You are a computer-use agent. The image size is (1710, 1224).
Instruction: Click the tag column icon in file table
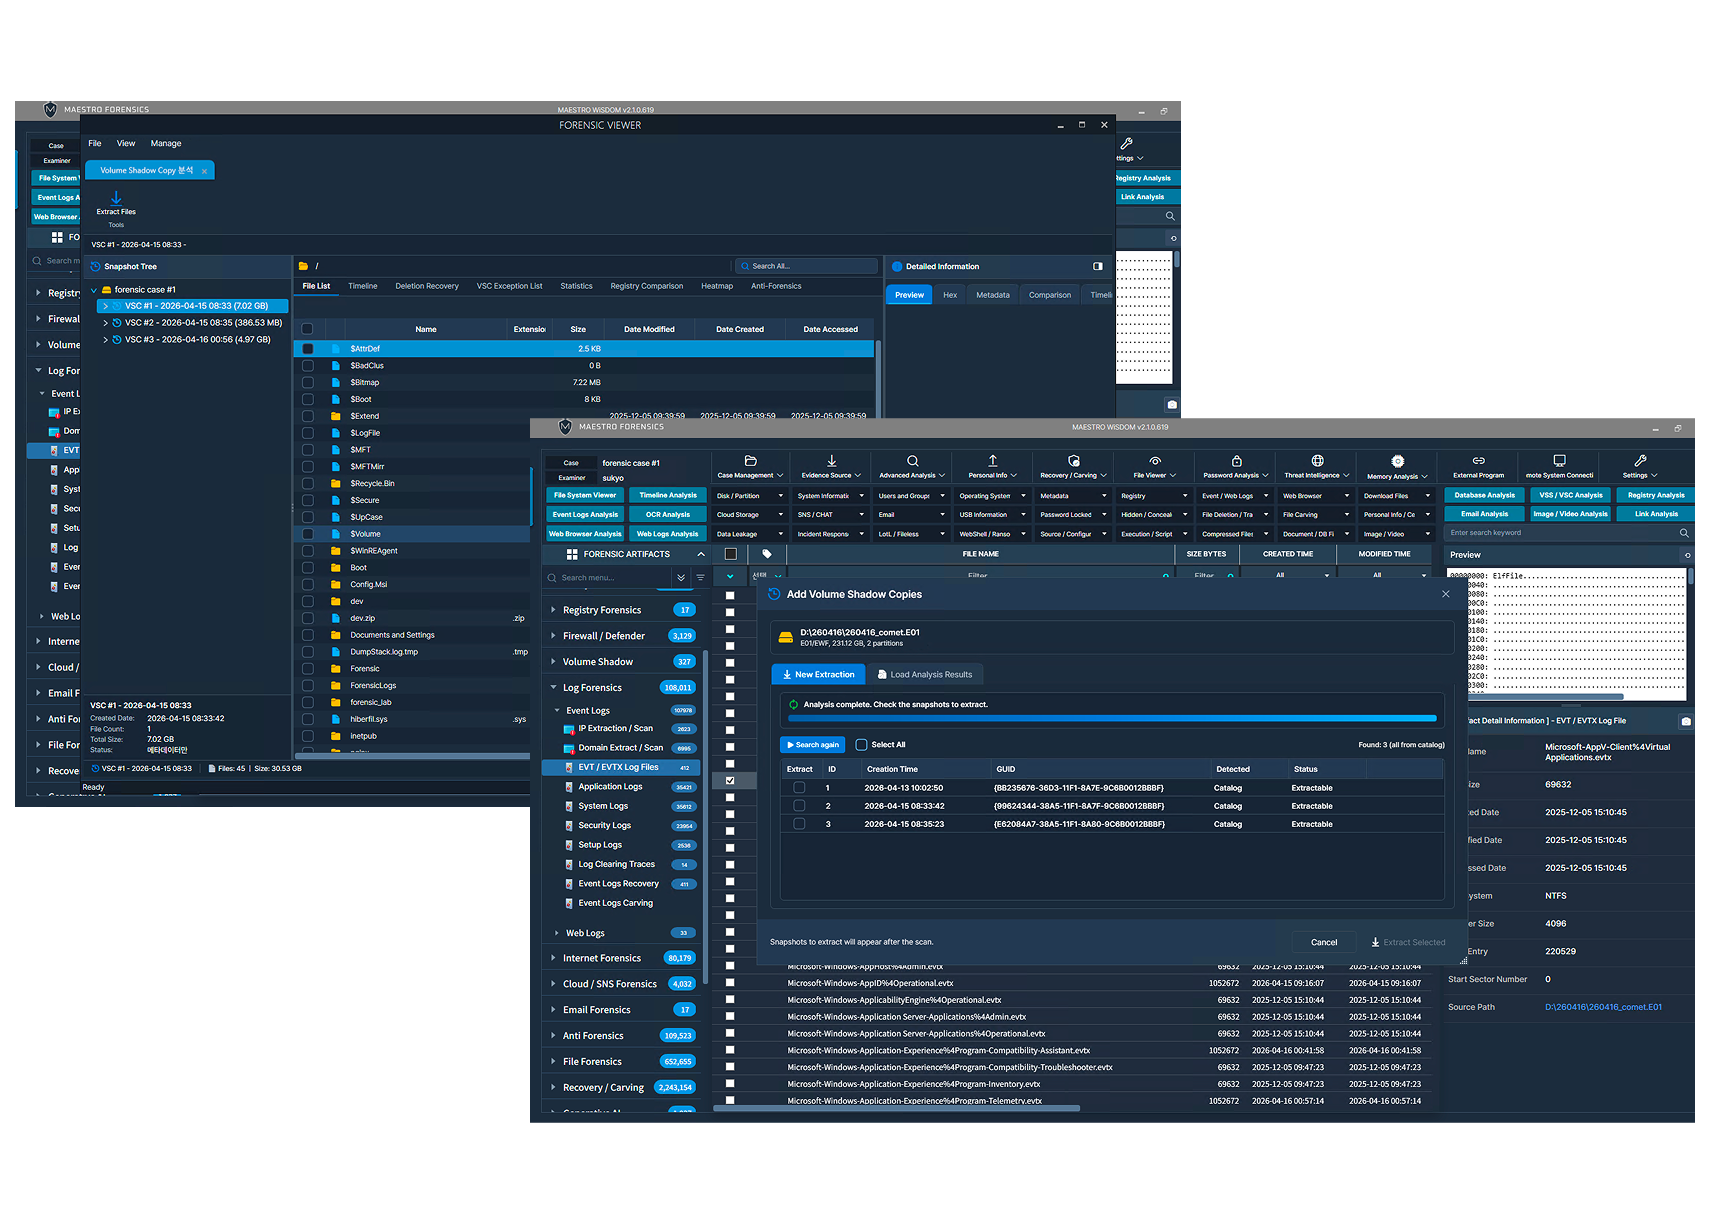click(767, 554)
